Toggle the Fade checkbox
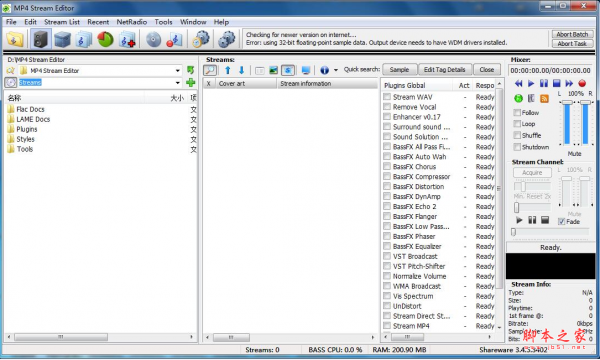600x360 pixels. tap(561, 222)
